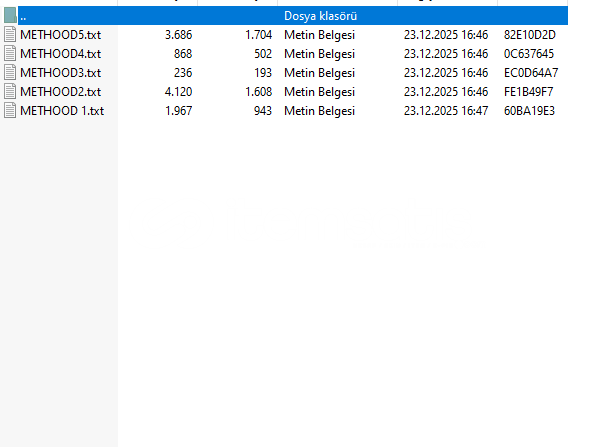This screenshot has width=615, height=447.
Task: Click the checksum EC0D64A7
Action: coord(531,73)
